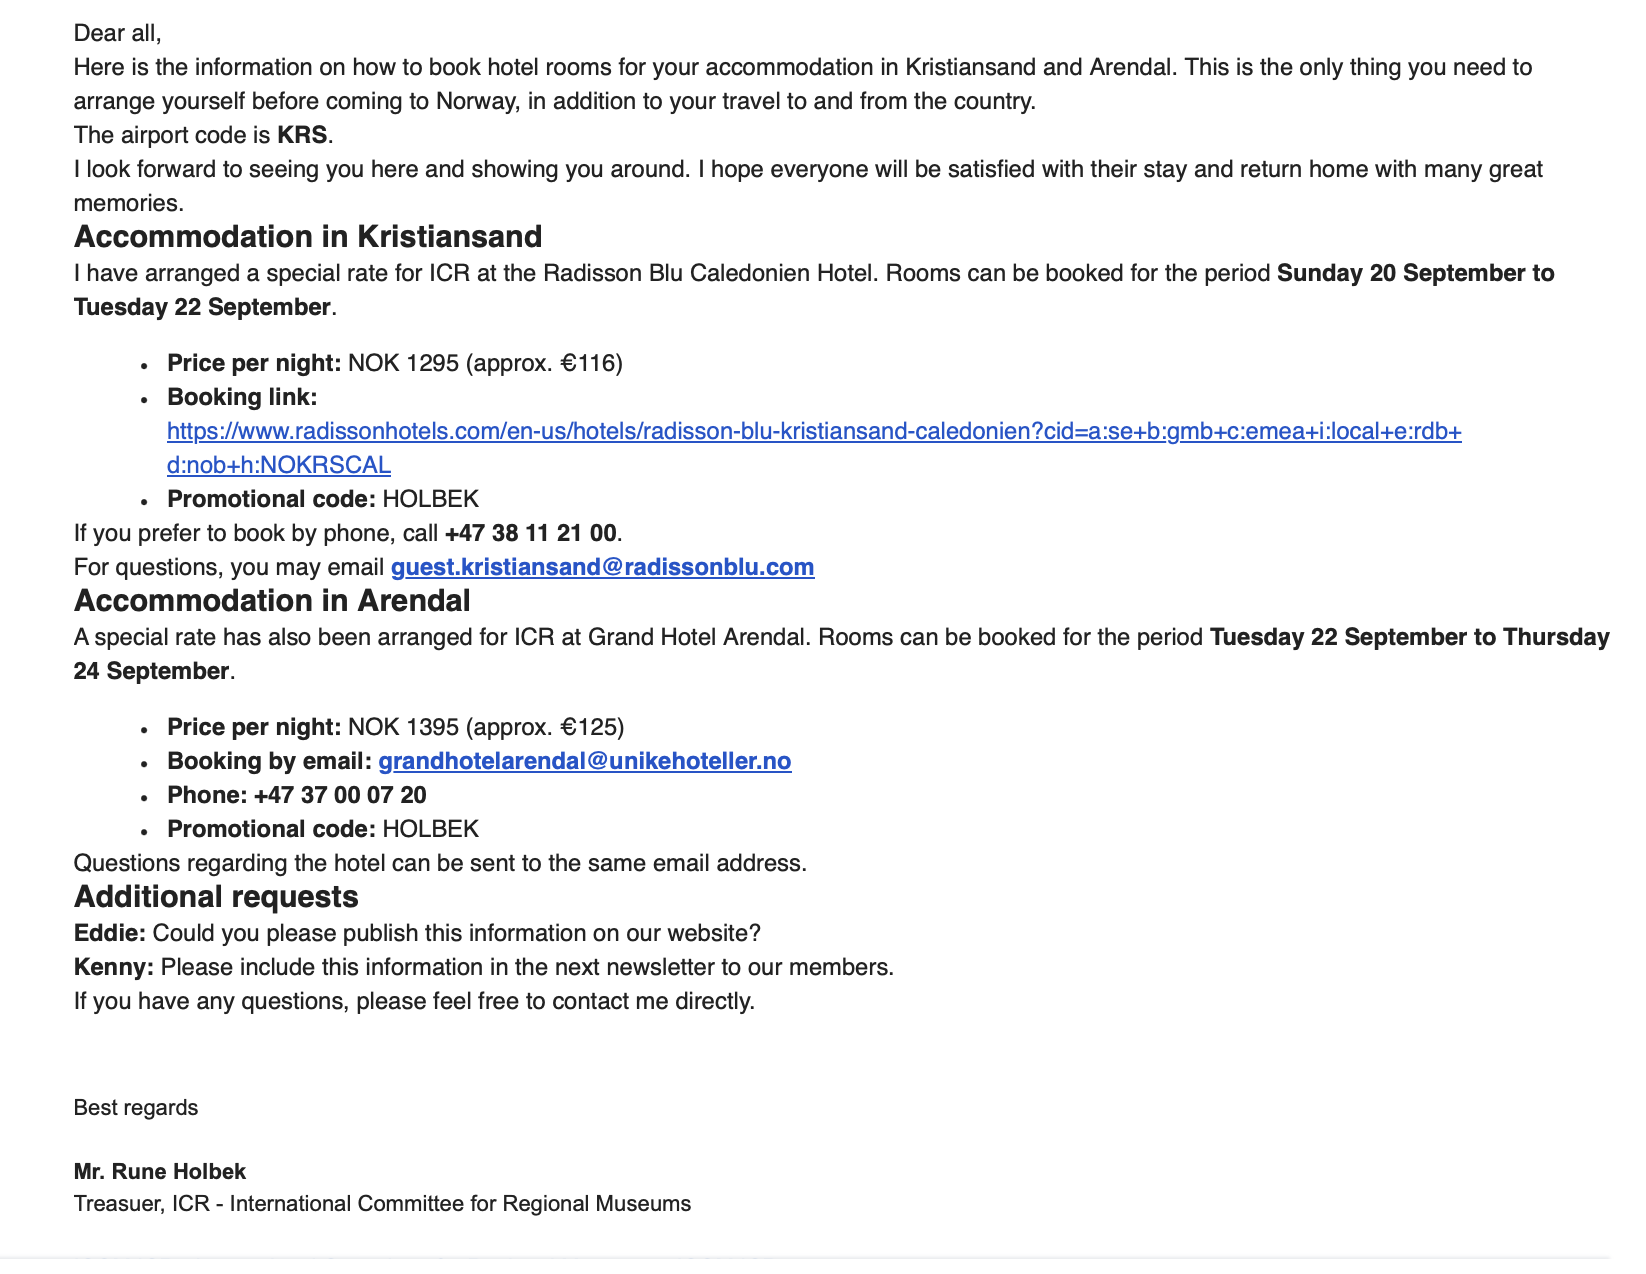This screenshot has height=1274, width=1646.
Task: Click the "Accommodation in Arendal" heading
Action: coord(272,601)
